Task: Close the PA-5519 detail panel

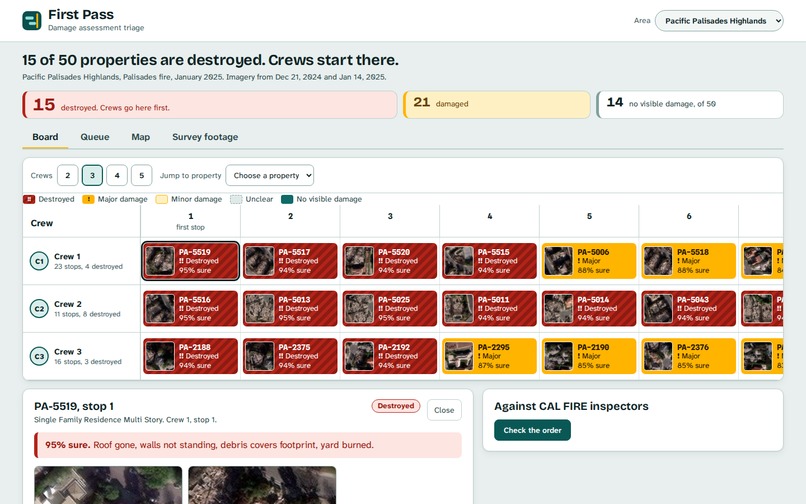Action: [444, 410]
